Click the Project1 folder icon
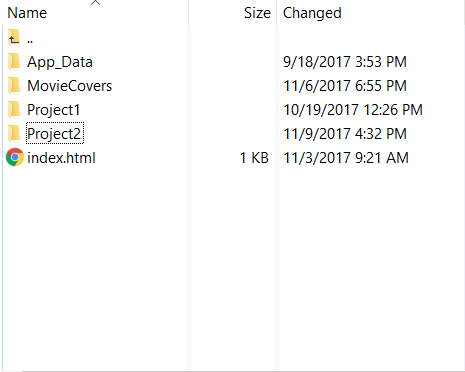Viewport: 465px width, 372px height. 14,110
